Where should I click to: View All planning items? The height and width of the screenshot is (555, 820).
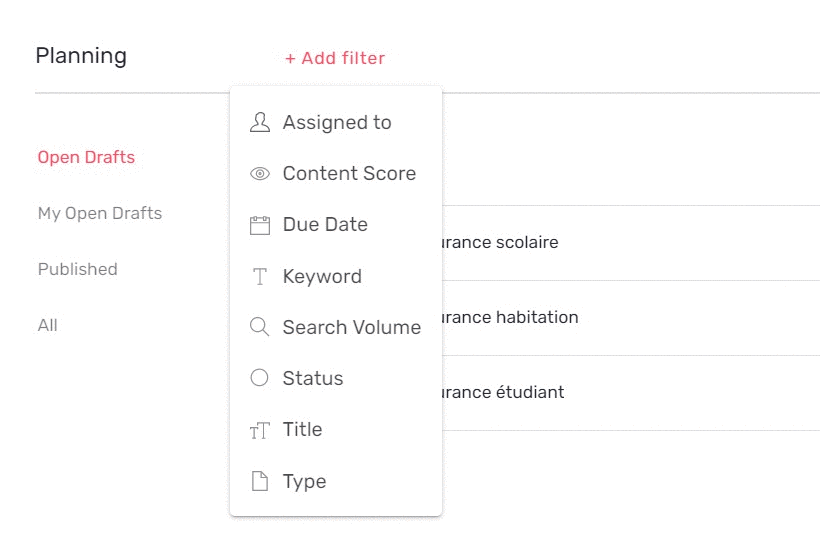coord(48,325)
